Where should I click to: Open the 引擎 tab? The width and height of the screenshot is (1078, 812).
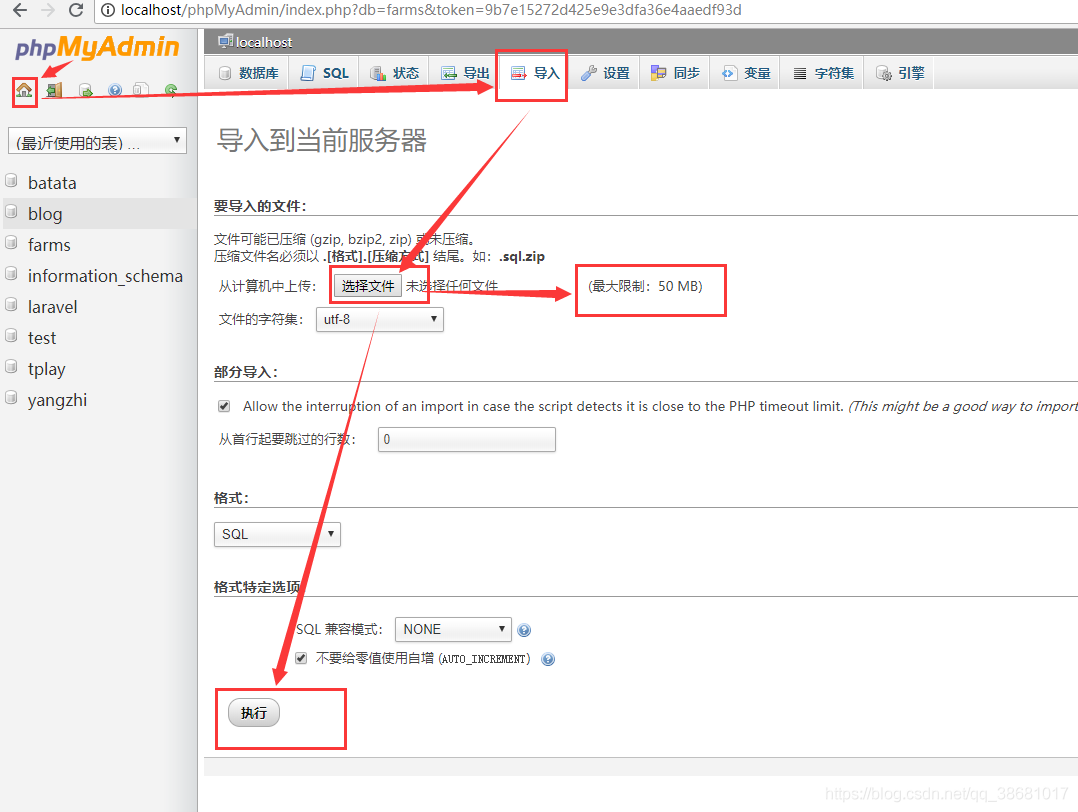(x=900, y=73)
